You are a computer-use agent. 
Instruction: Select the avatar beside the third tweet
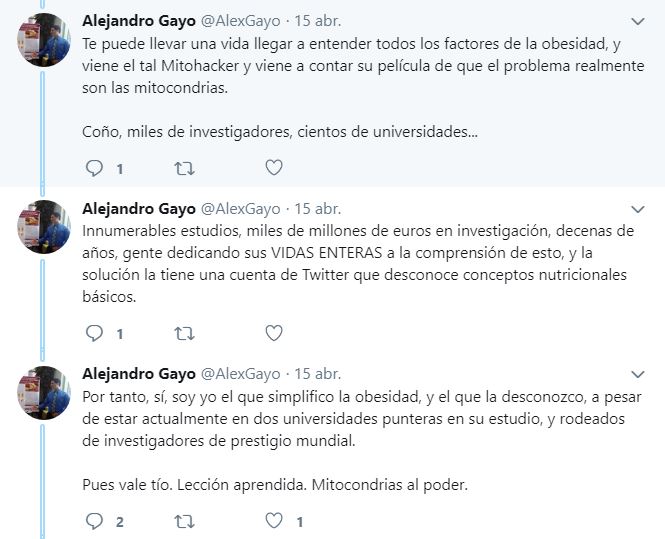coord(44,392)
